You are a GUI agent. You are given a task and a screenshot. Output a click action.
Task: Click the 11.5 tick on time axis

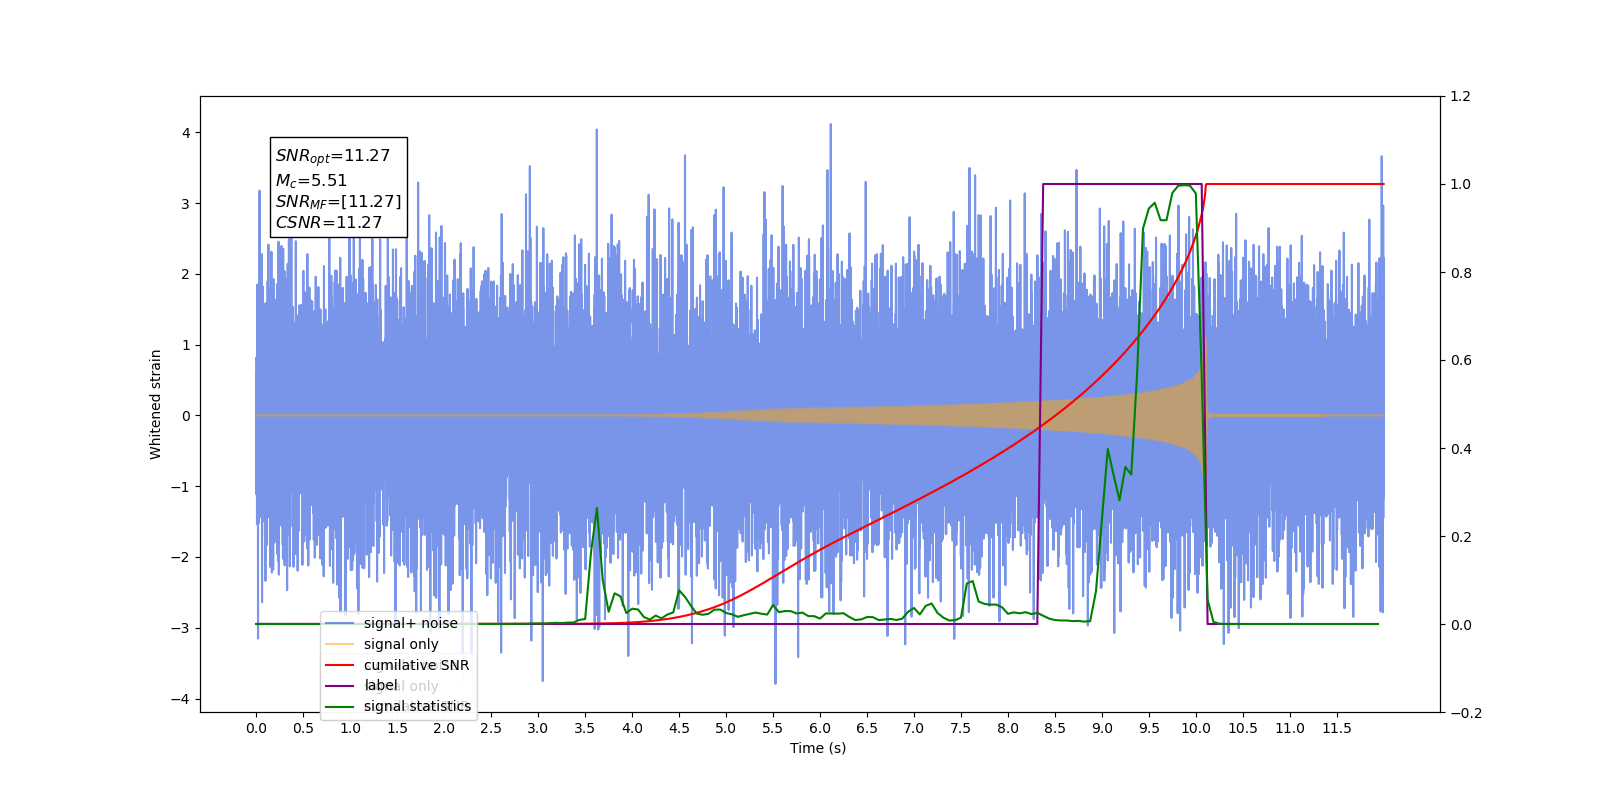(1337, 728)
